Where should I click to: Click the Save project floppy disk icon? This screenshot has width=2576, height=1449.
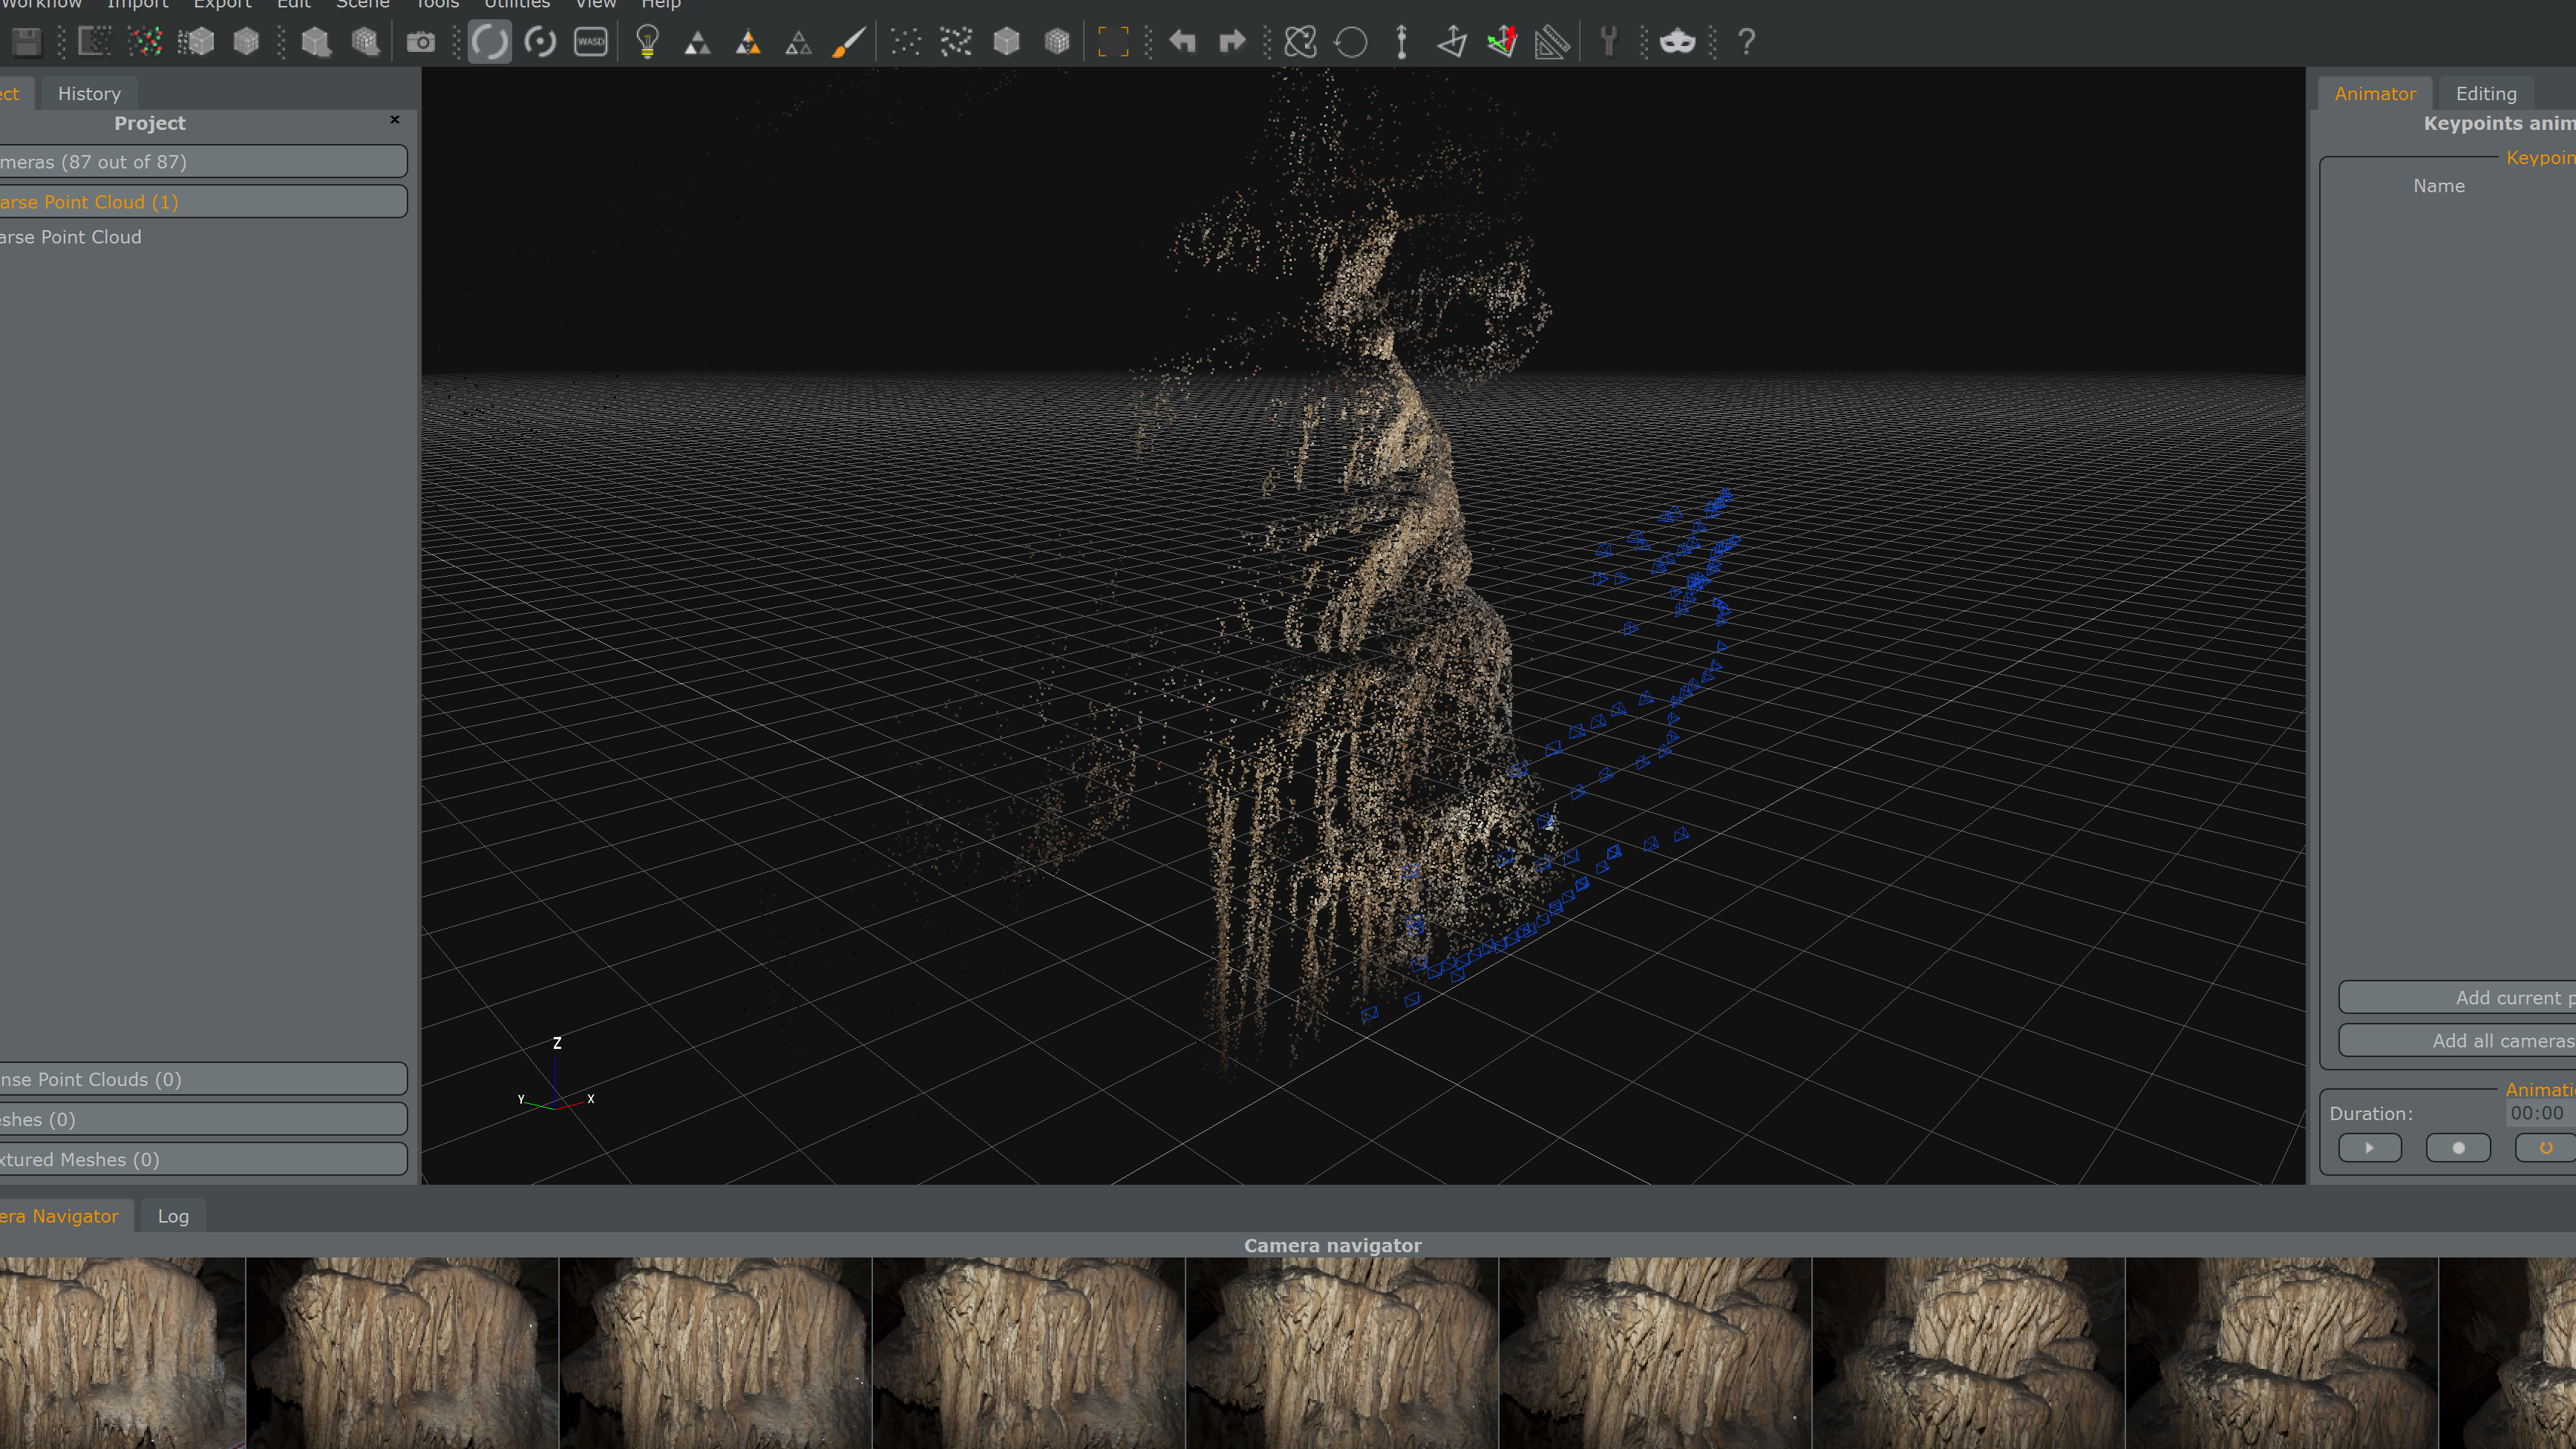pos(27,42)
